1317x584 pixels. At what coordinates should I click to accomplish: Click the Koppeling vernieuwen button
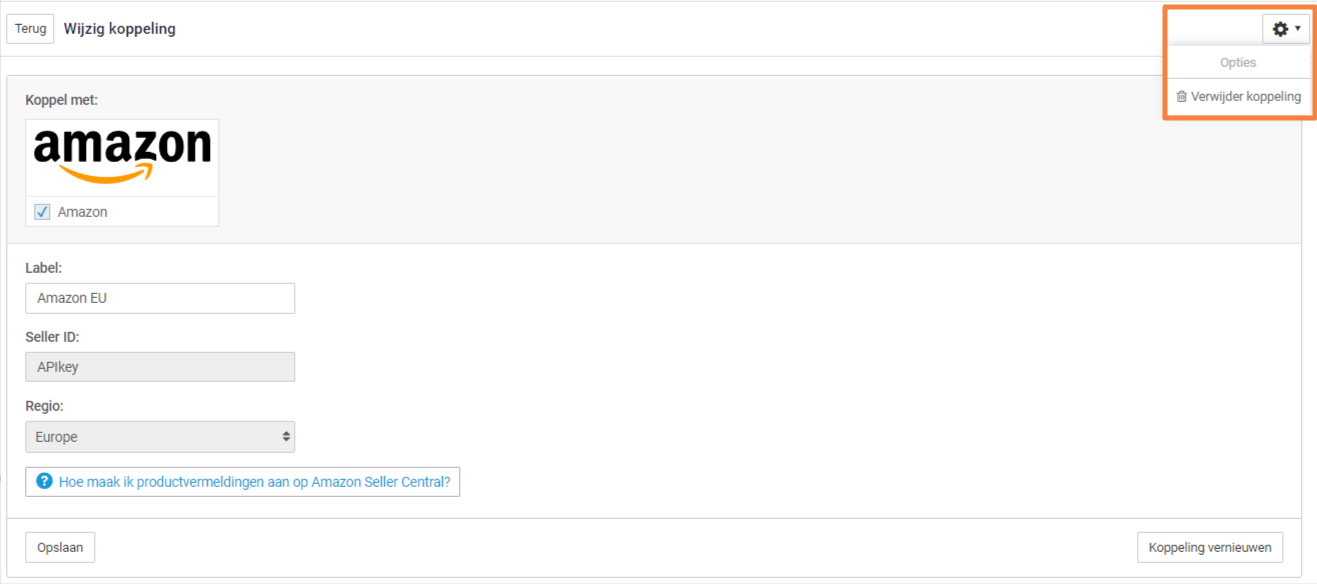point(1210,547)
